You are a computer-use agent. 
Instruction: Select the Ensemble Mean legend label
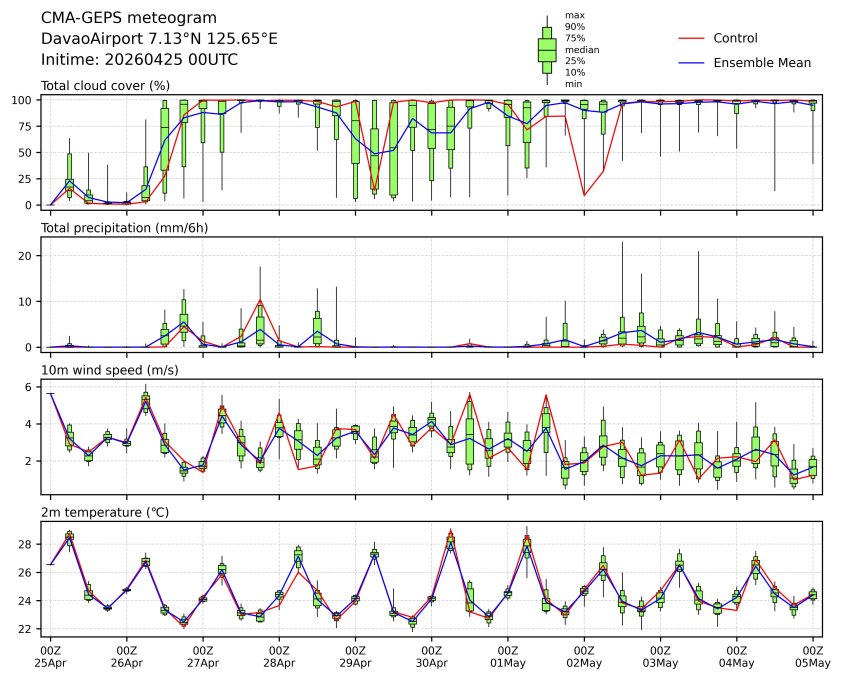click(761, 63)
